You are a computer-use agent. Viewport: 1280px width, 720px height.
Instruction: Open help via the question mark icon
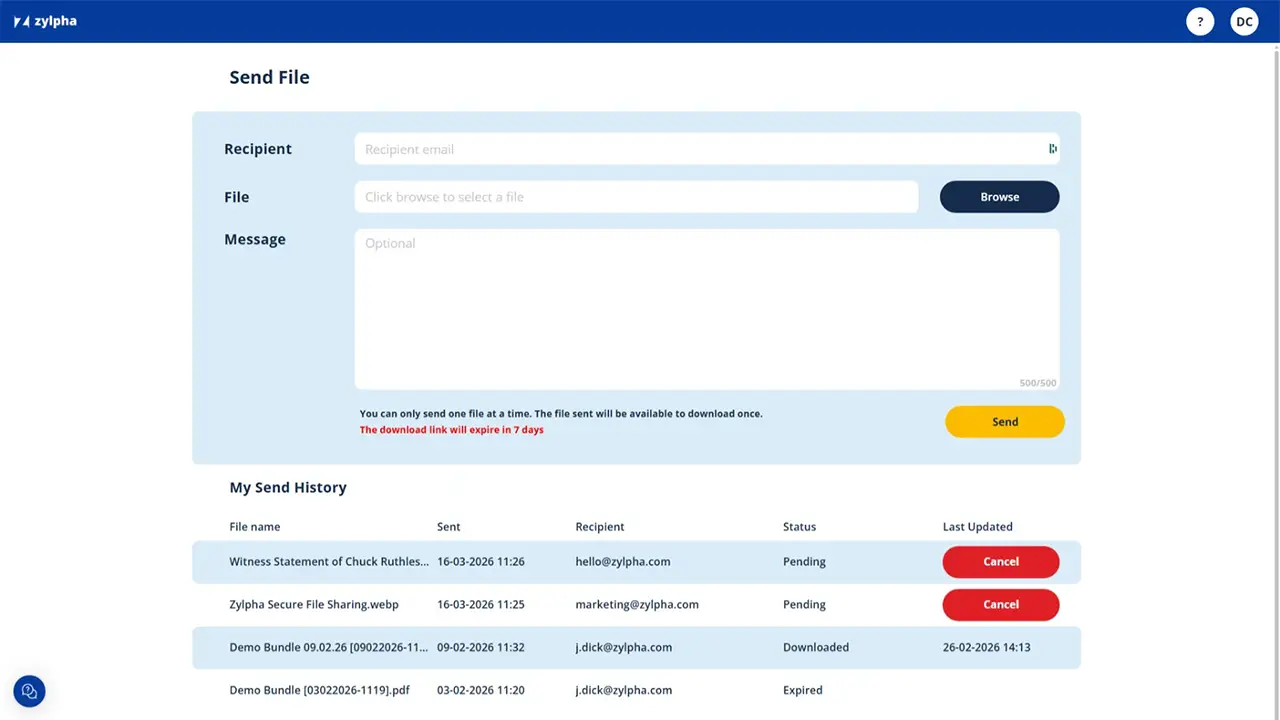click(1199, 20)
